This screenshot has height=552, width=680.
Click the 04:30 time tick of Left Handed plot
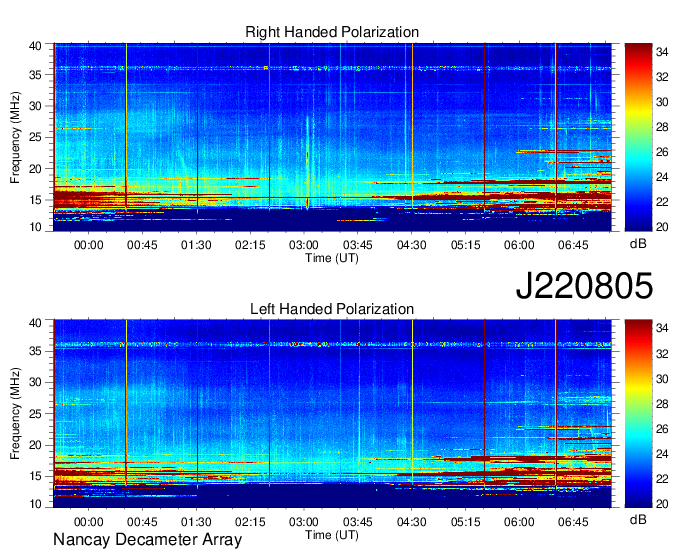(x=412, y=522)
